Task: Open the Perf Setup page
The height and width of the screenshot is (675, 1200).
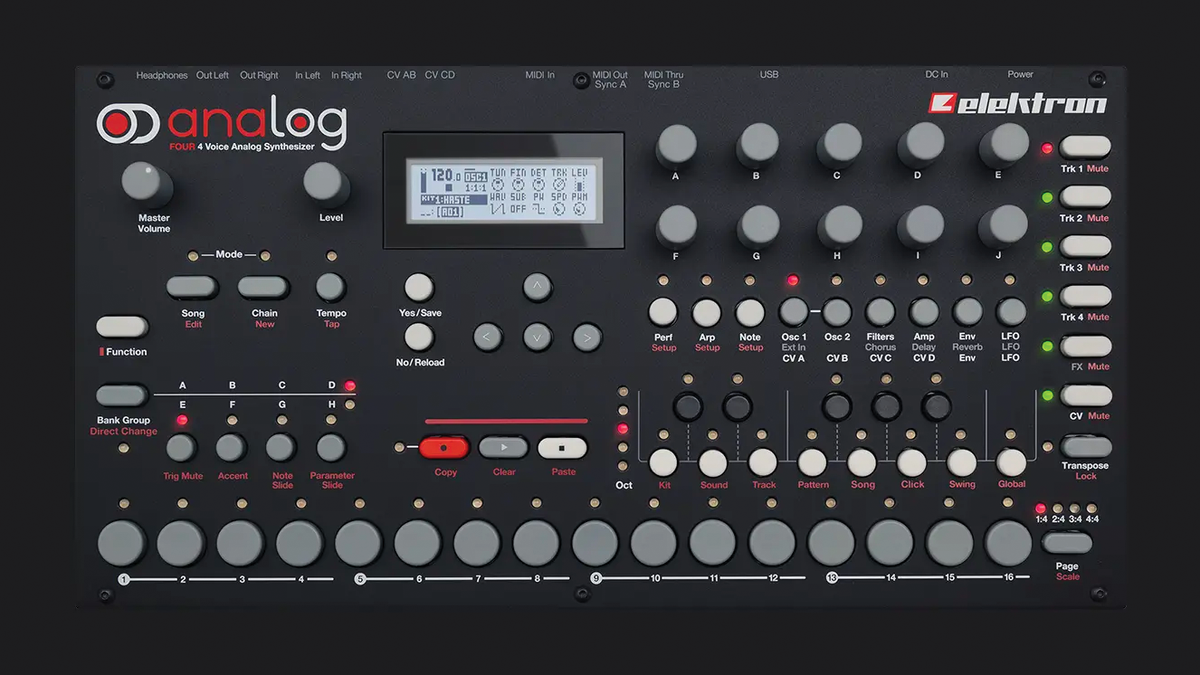Action: (x=663, y=312)
